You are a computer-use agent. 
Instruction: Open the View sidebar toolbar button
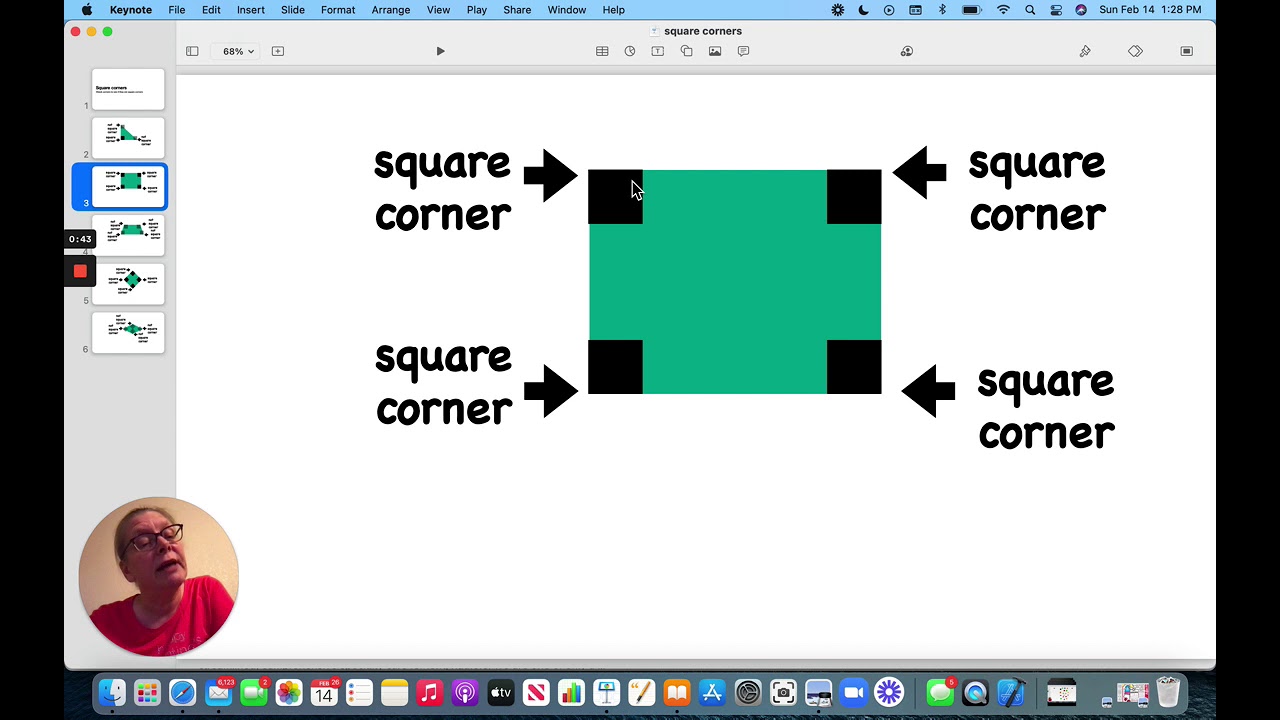[192, 51]
